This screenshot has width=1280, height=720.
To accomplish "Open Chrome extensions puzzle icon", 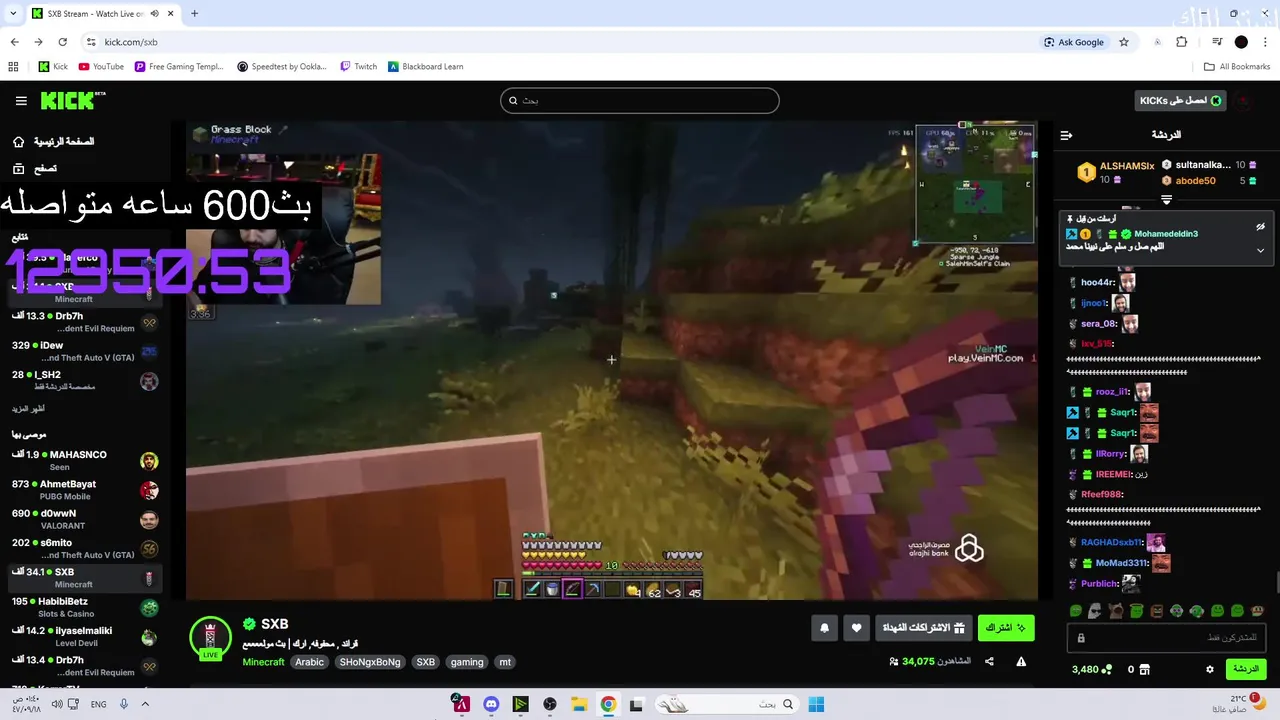I will (1182, 42).
